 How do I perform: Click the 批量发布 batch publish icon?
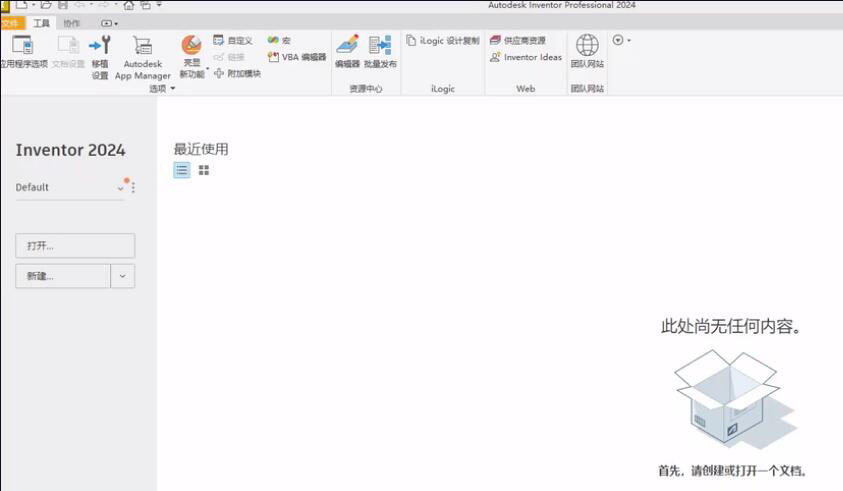pyautogui.click(x=380, y=45)
